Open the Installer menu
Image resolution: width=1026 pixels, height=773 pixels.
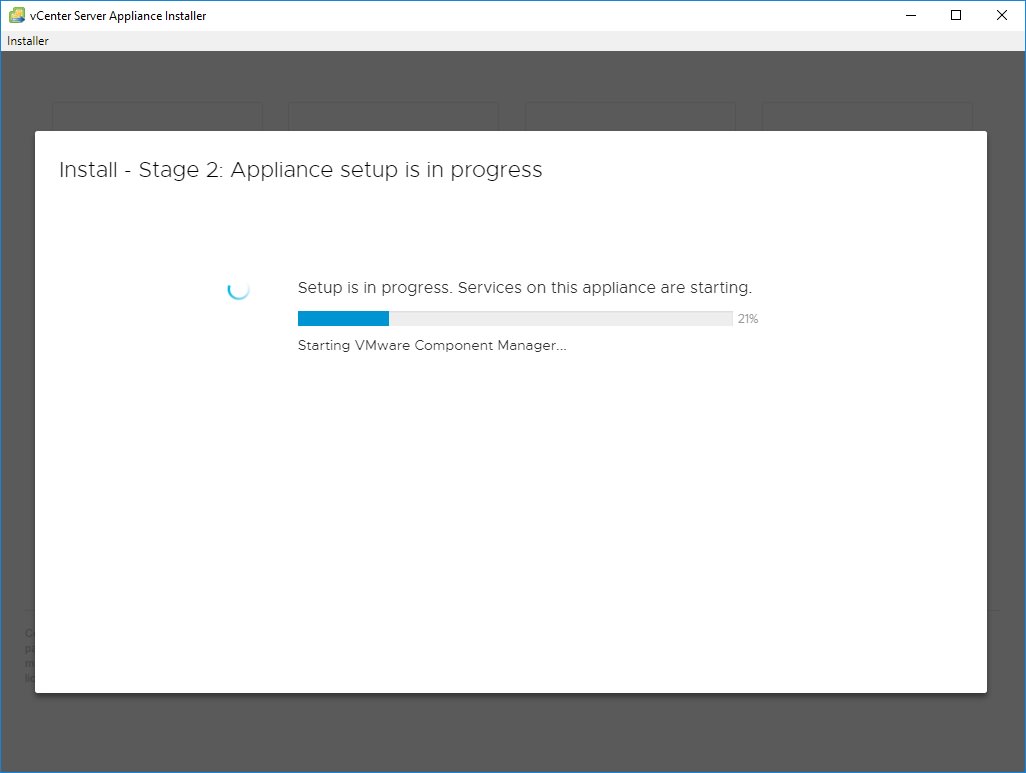[x=27, y=41]
